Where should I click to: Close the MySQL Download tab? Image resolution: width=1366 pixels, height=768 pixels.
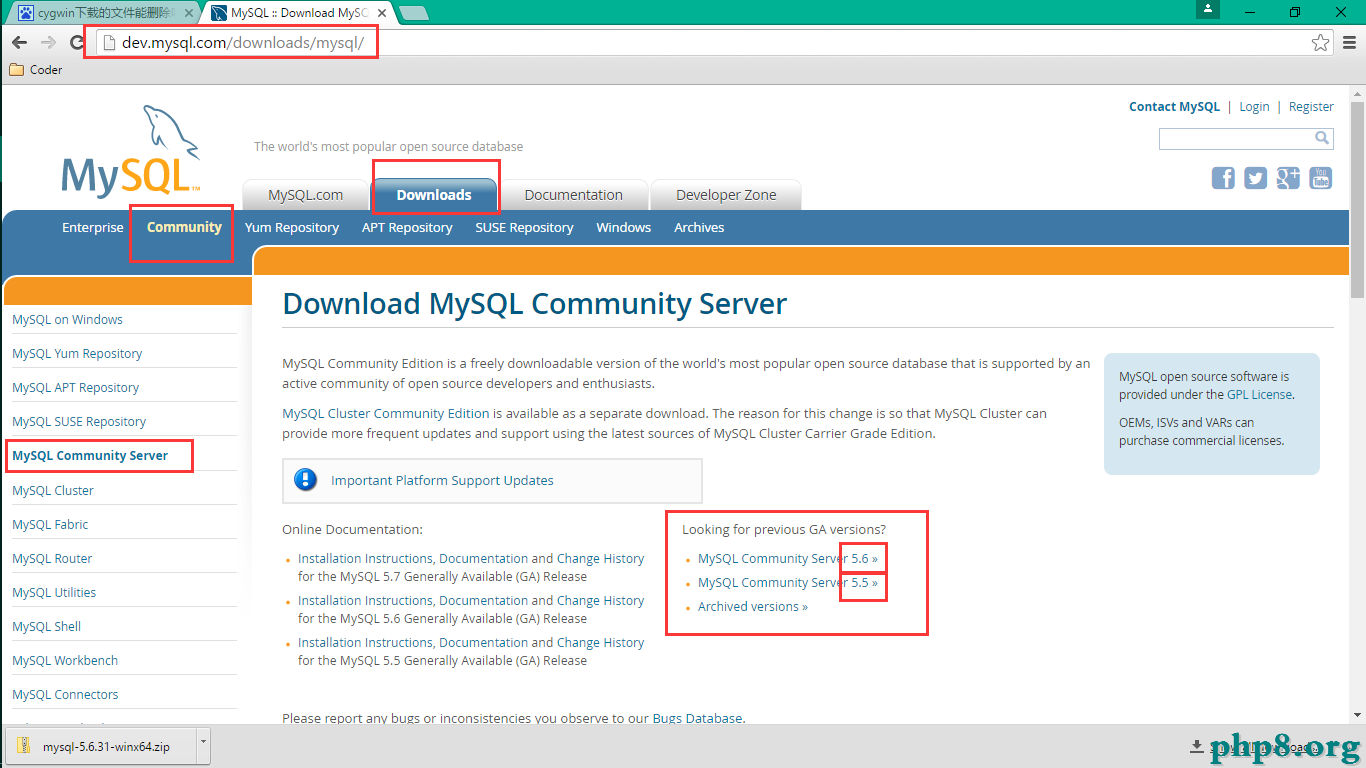[x=383, y=13]
